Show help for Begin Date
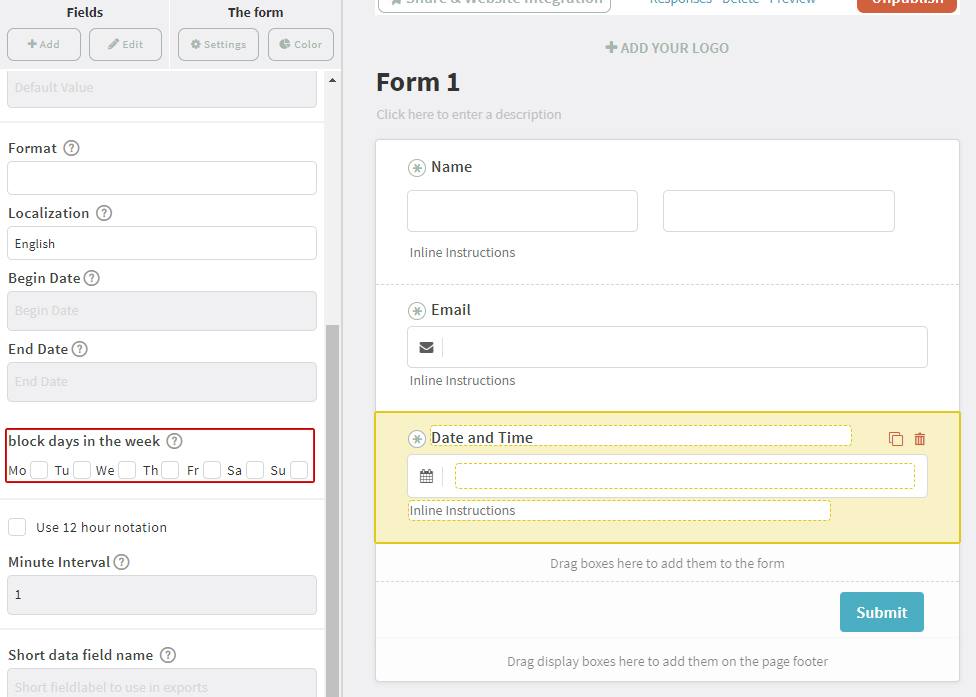 point(92,278)
